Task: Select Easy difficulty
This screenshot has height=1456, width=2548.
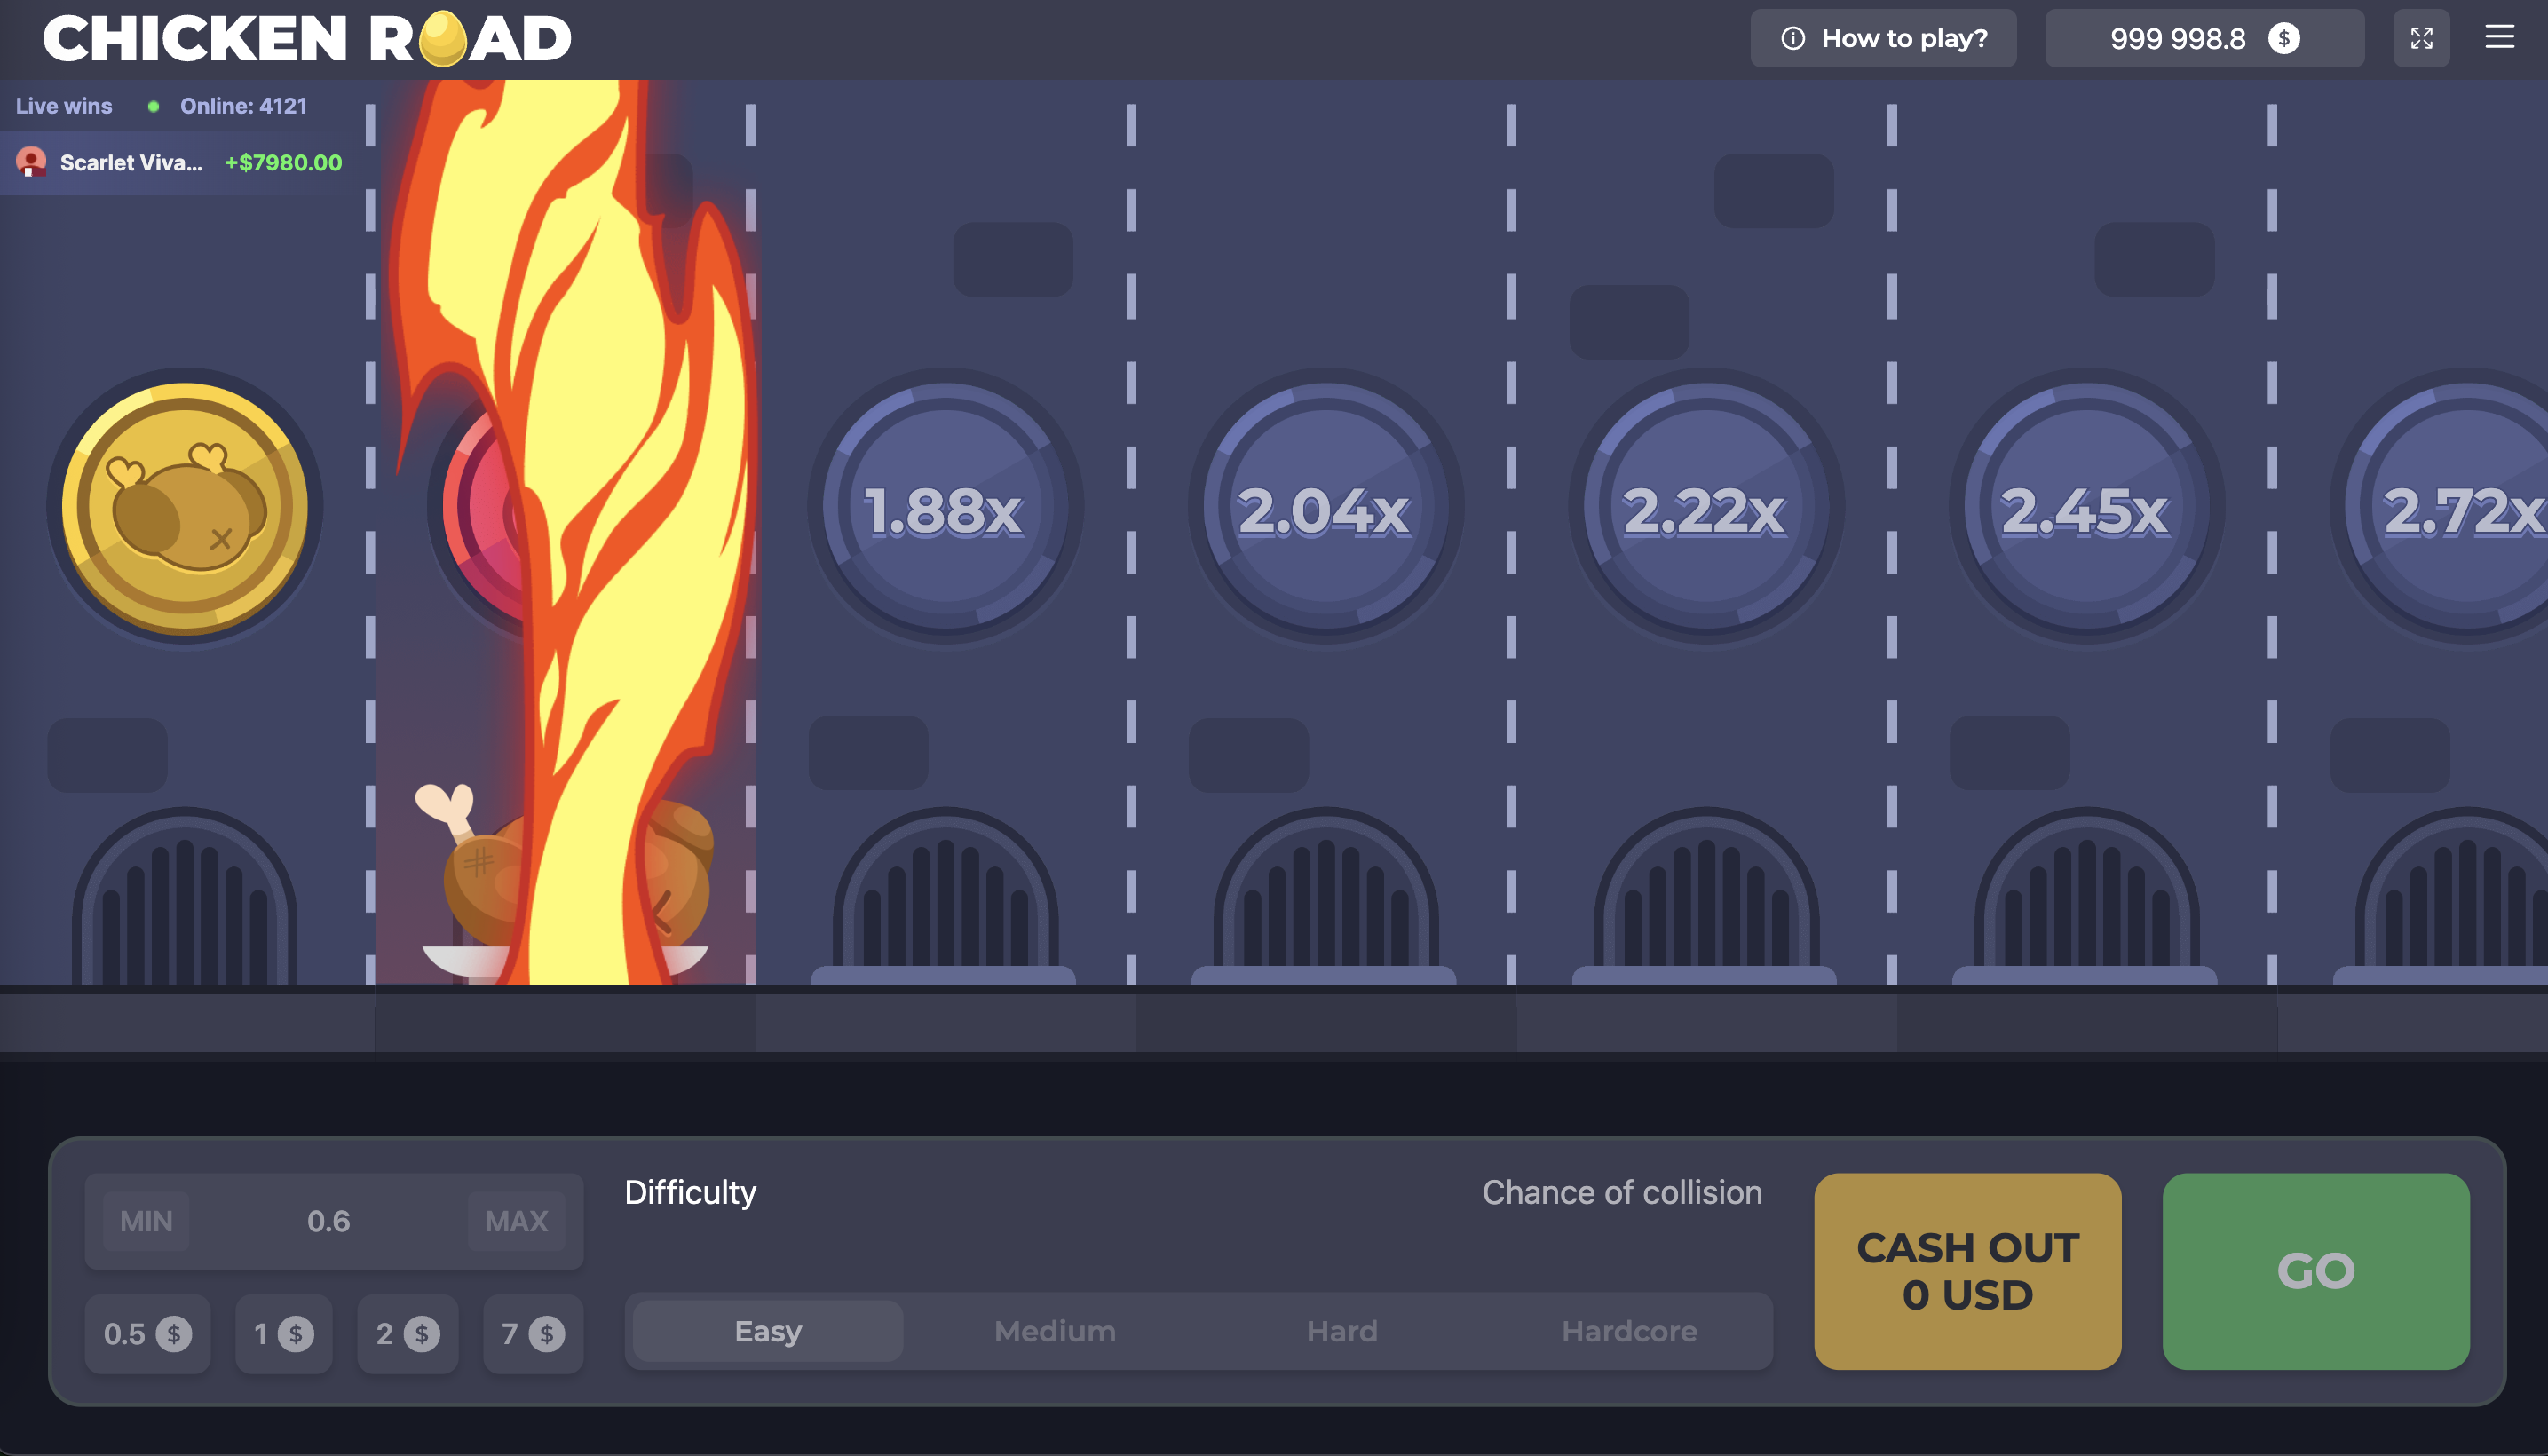Action: [768, 1331]
